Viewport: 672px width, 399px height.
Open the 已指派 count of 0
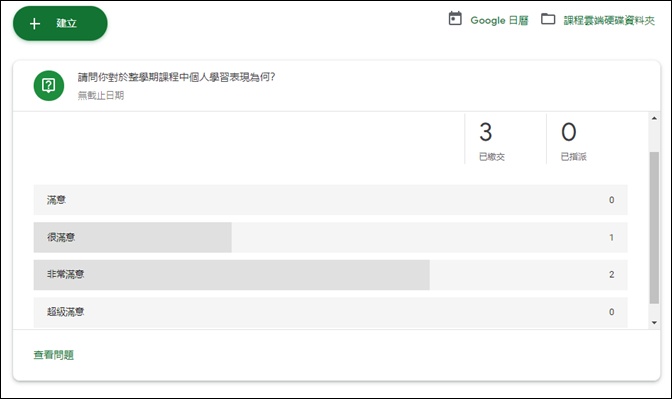573,141
